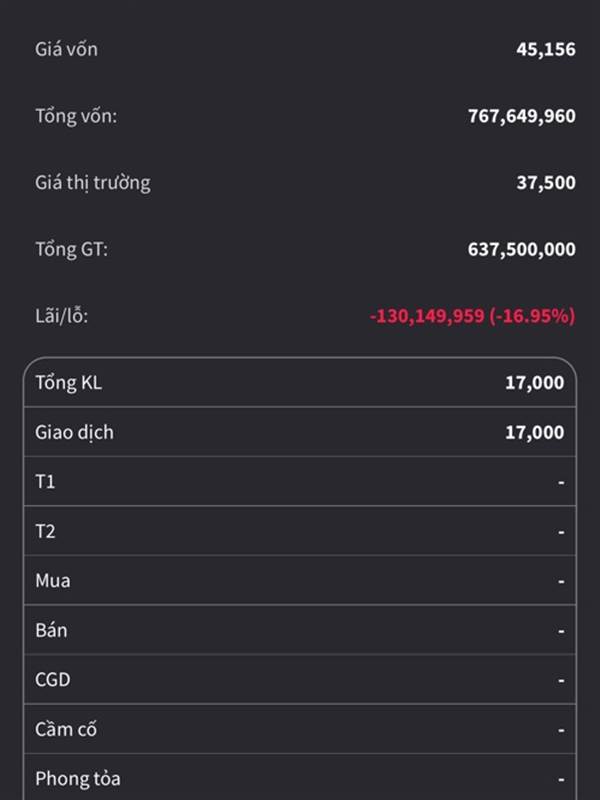Select the Phong tỏa row
The width and height of the screenshot is (600, 800).
(300, 777)
